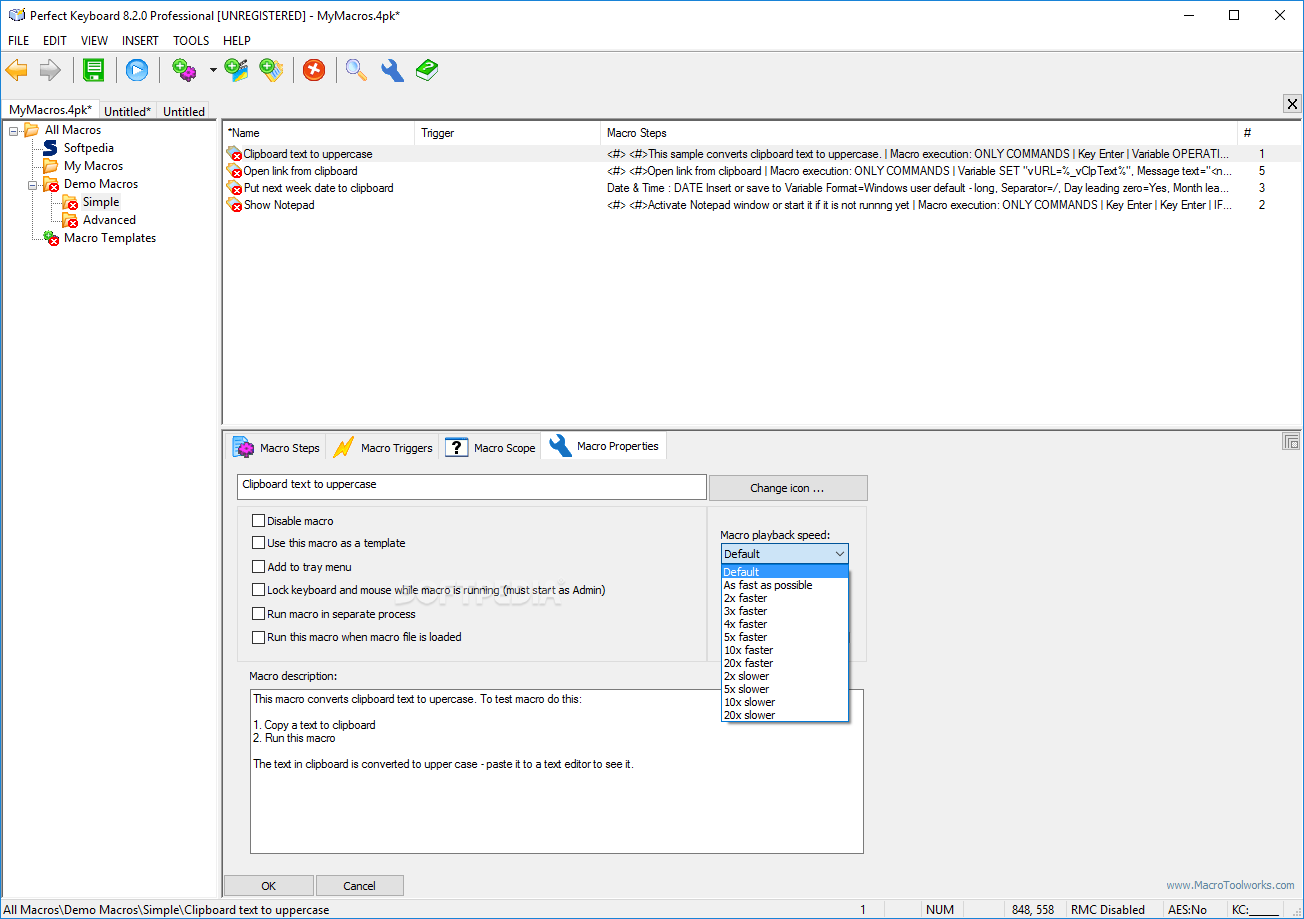Close file tab with the X button
The height and width of the screenshot is (919, 1304).
(1292, 104)
